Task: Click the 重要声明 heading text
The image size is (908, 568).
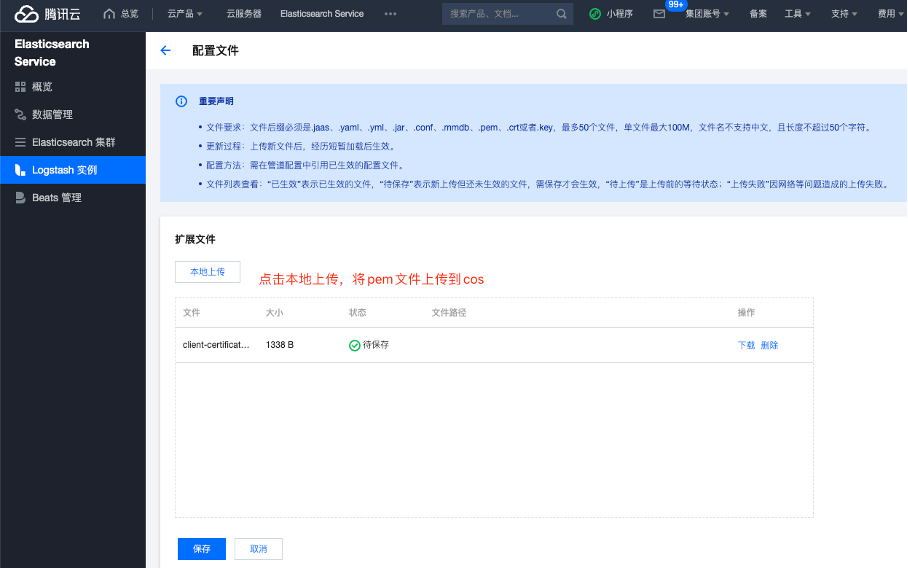Action: click(216, 101)
